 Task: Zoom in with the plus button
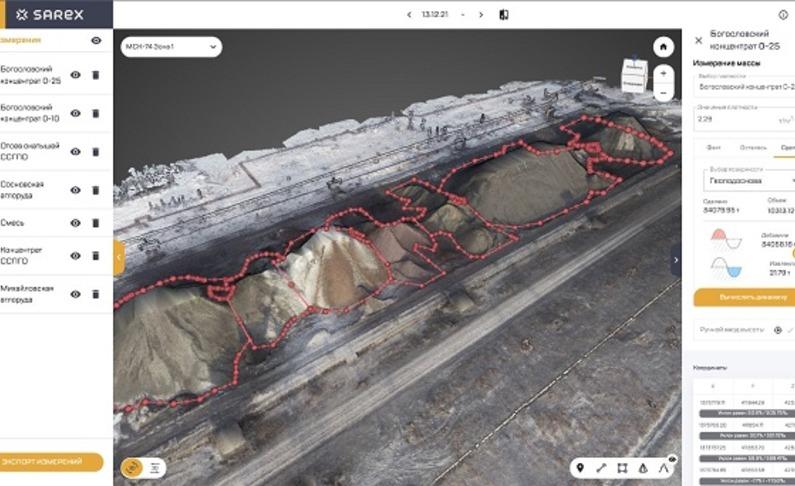point(661,74)
